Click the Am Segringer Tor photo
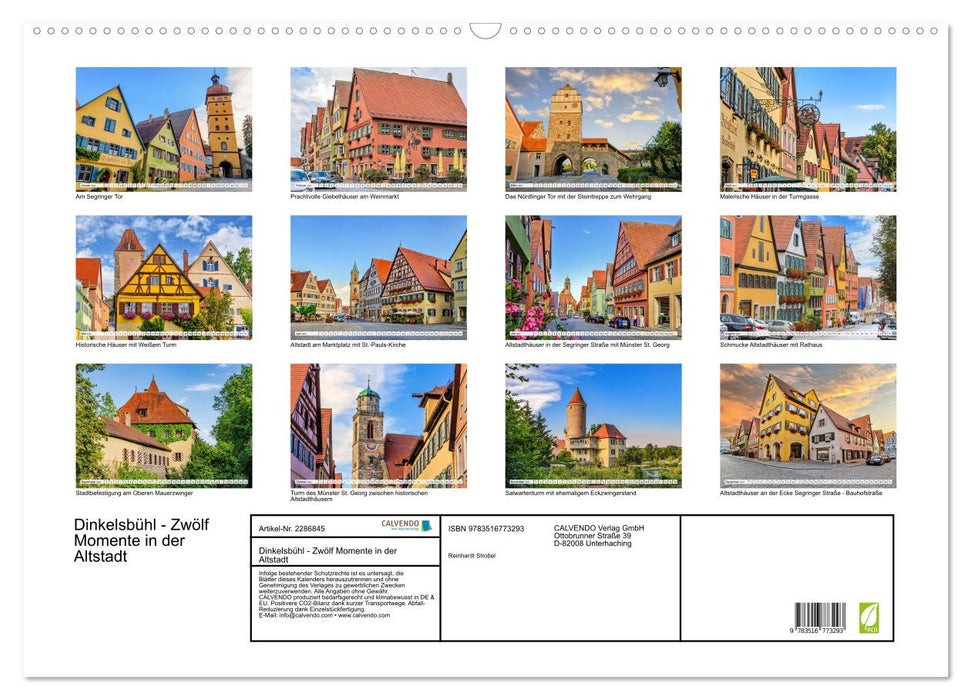Screen dimensions: 971x700 (163, 129)
